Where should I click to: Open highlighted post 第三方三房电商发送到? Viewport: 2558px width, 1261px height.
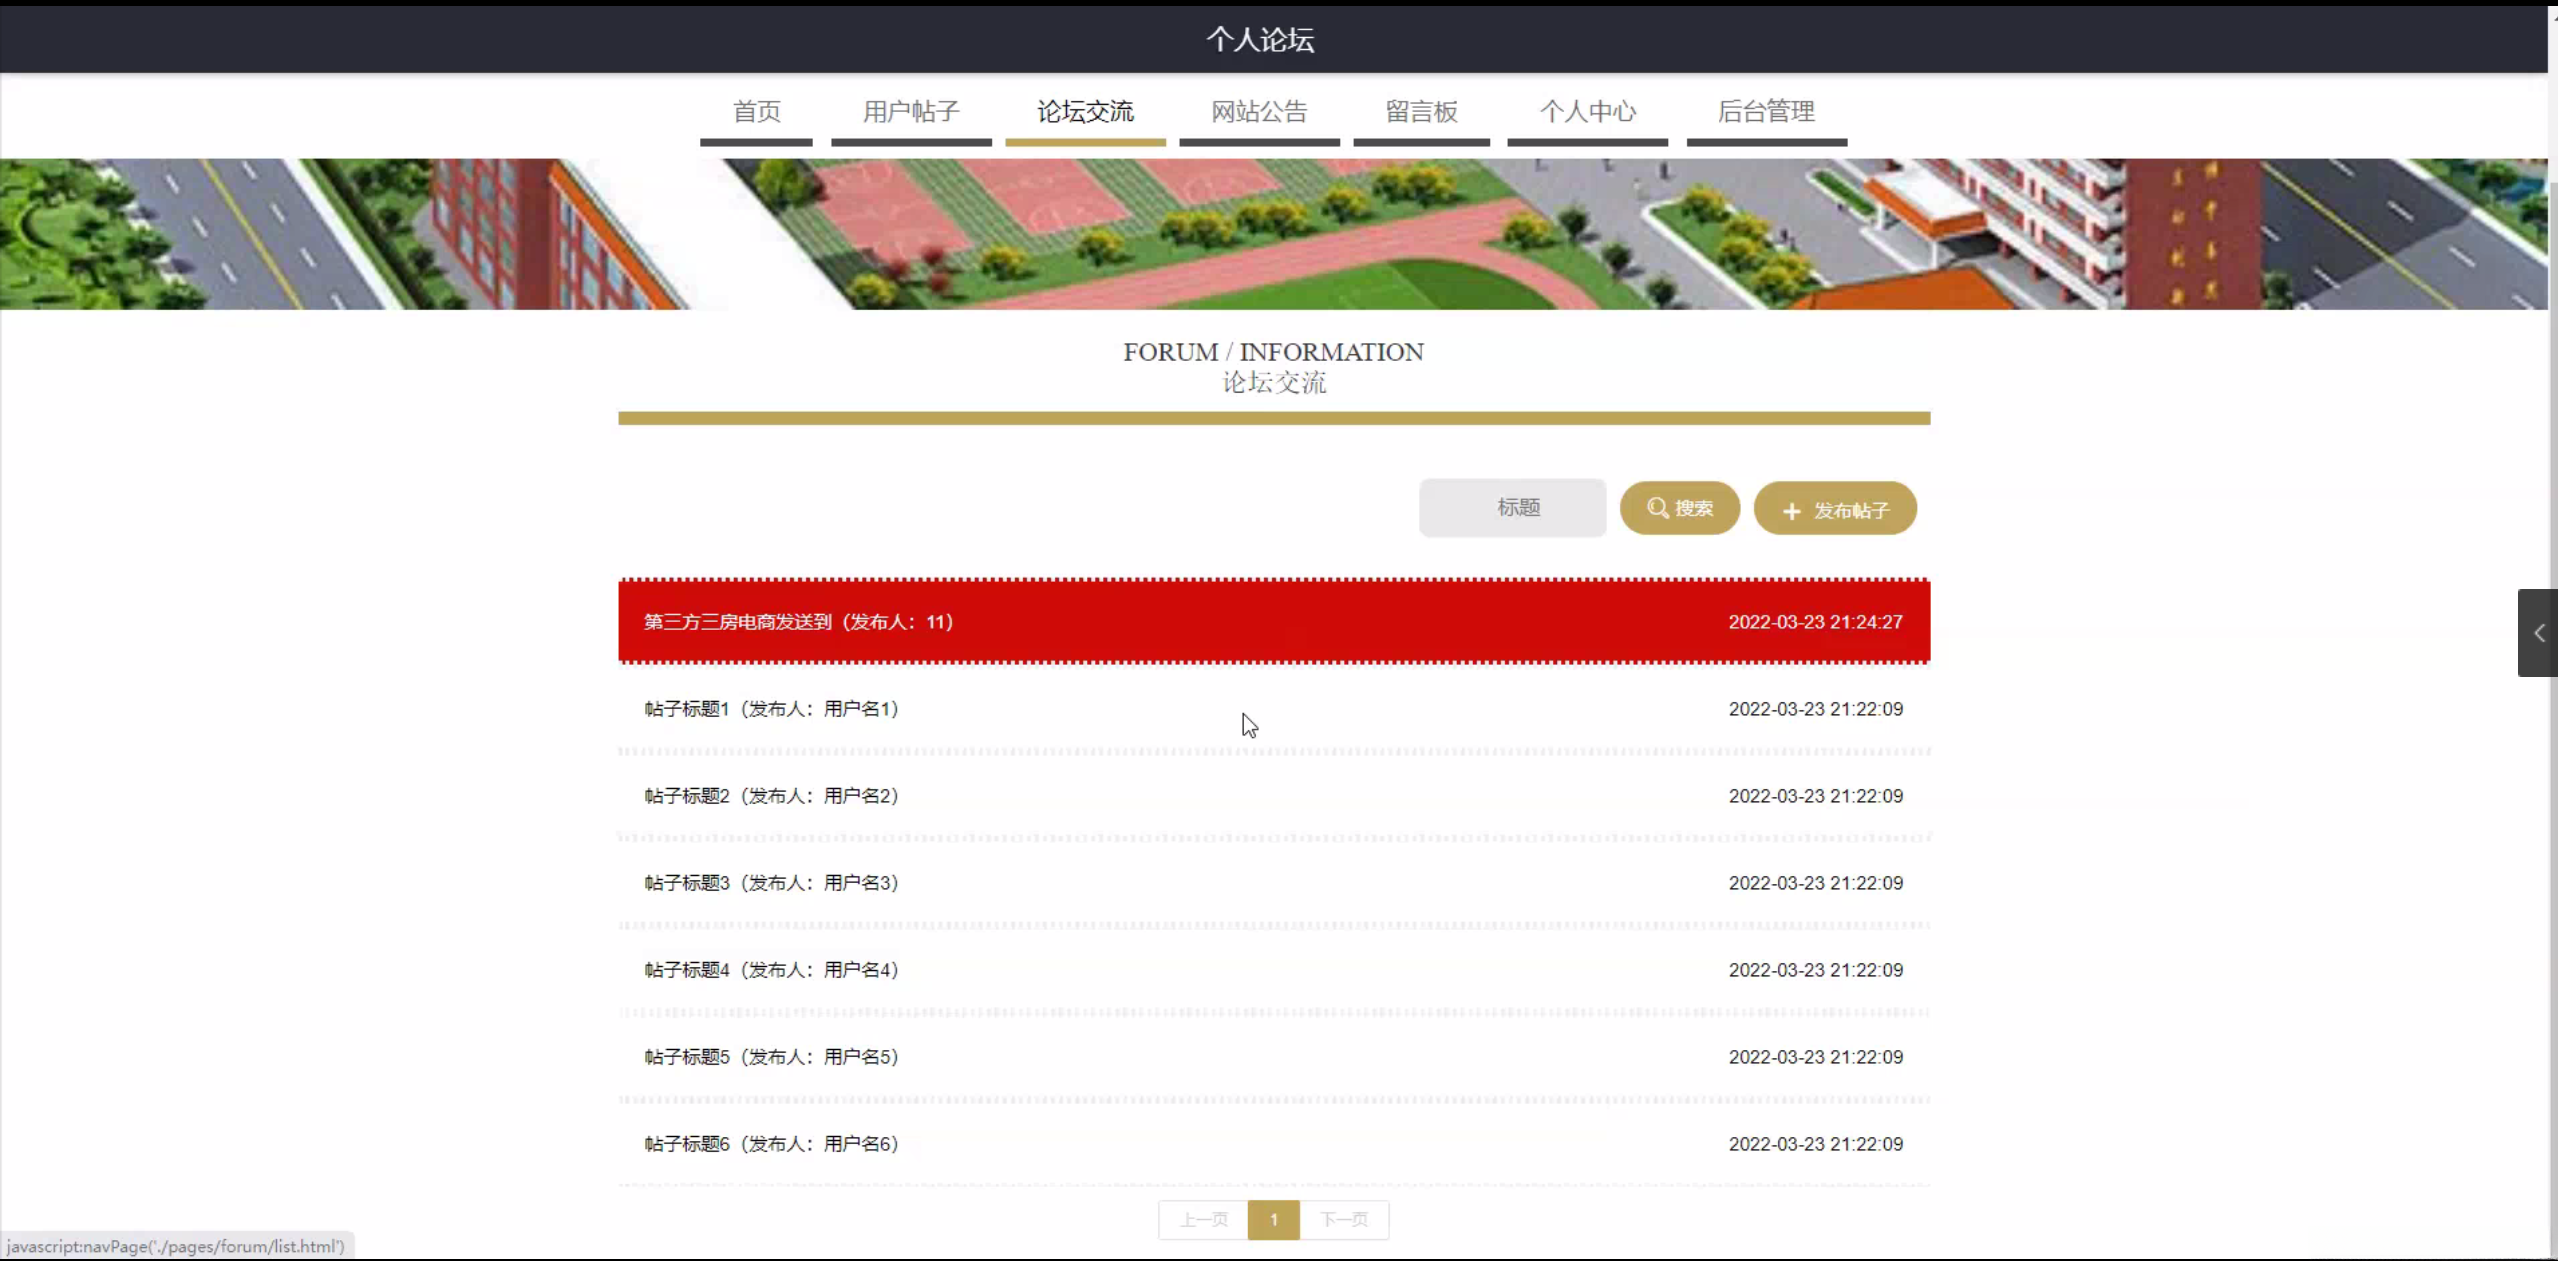coord(798,622)
